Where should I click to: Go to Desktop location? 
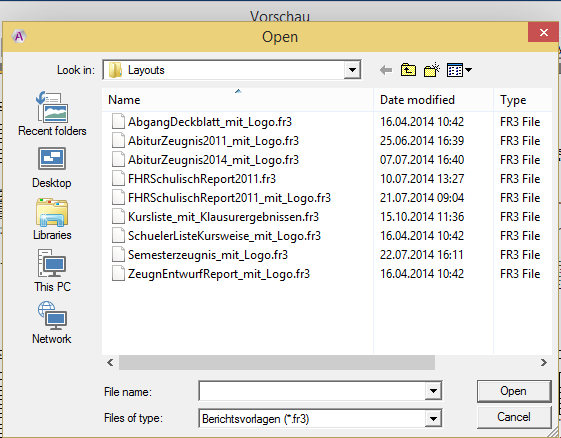click(52, 167)
